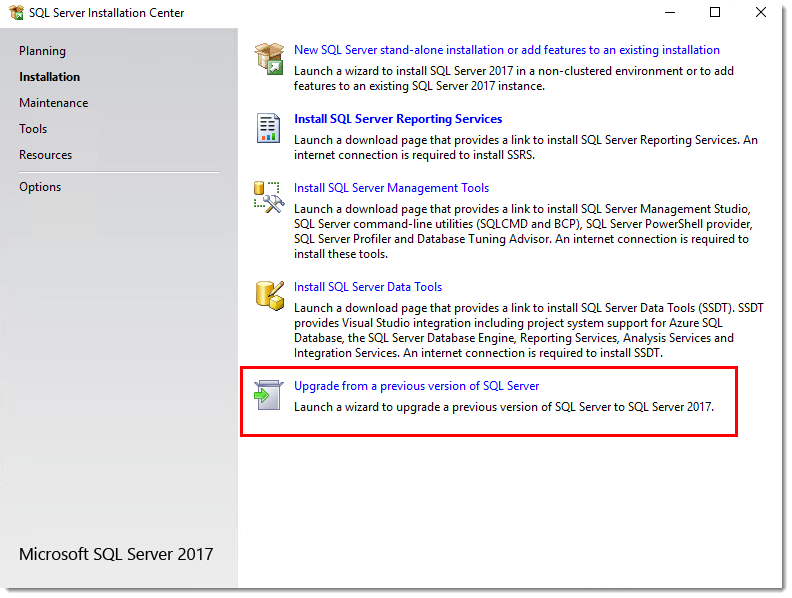Screen dimensions: 792x598
Task: Close the SQL Server Installation Center window
Action: [761, 12]
